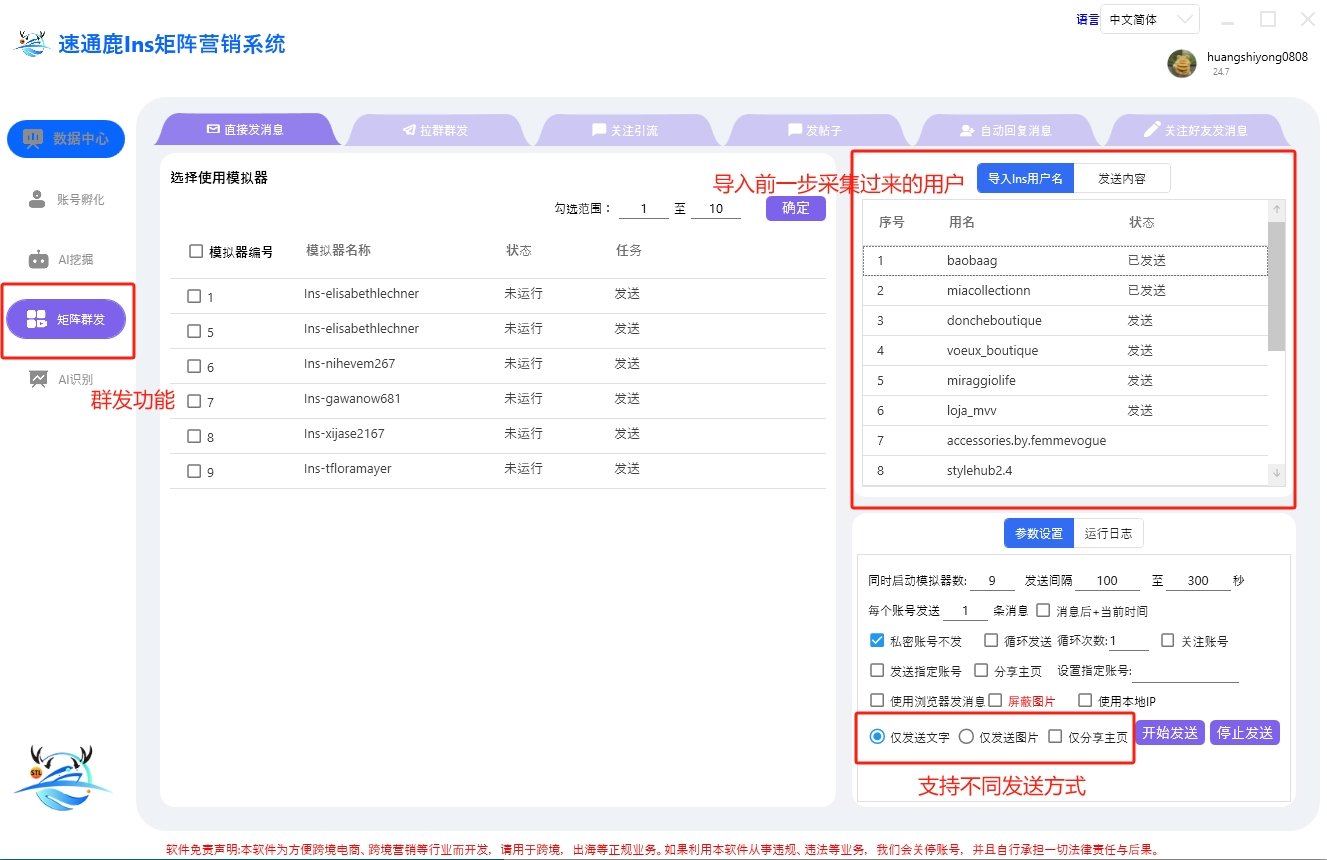Image resolution: width=1327 pixels, height=860 pixels.
Task: Check the 仅分享主页 checkbox
Action: 1055,736
